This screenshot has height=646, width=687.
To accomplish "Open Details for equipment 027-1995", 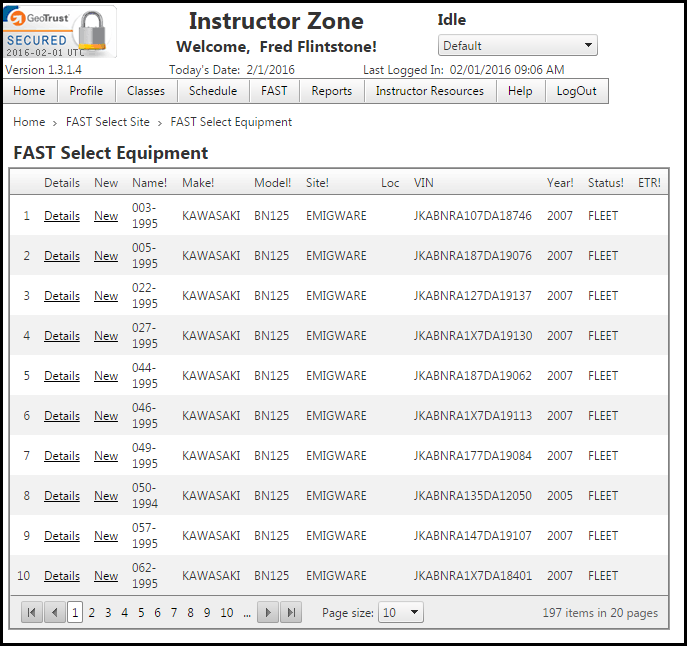I will (62, 336).
